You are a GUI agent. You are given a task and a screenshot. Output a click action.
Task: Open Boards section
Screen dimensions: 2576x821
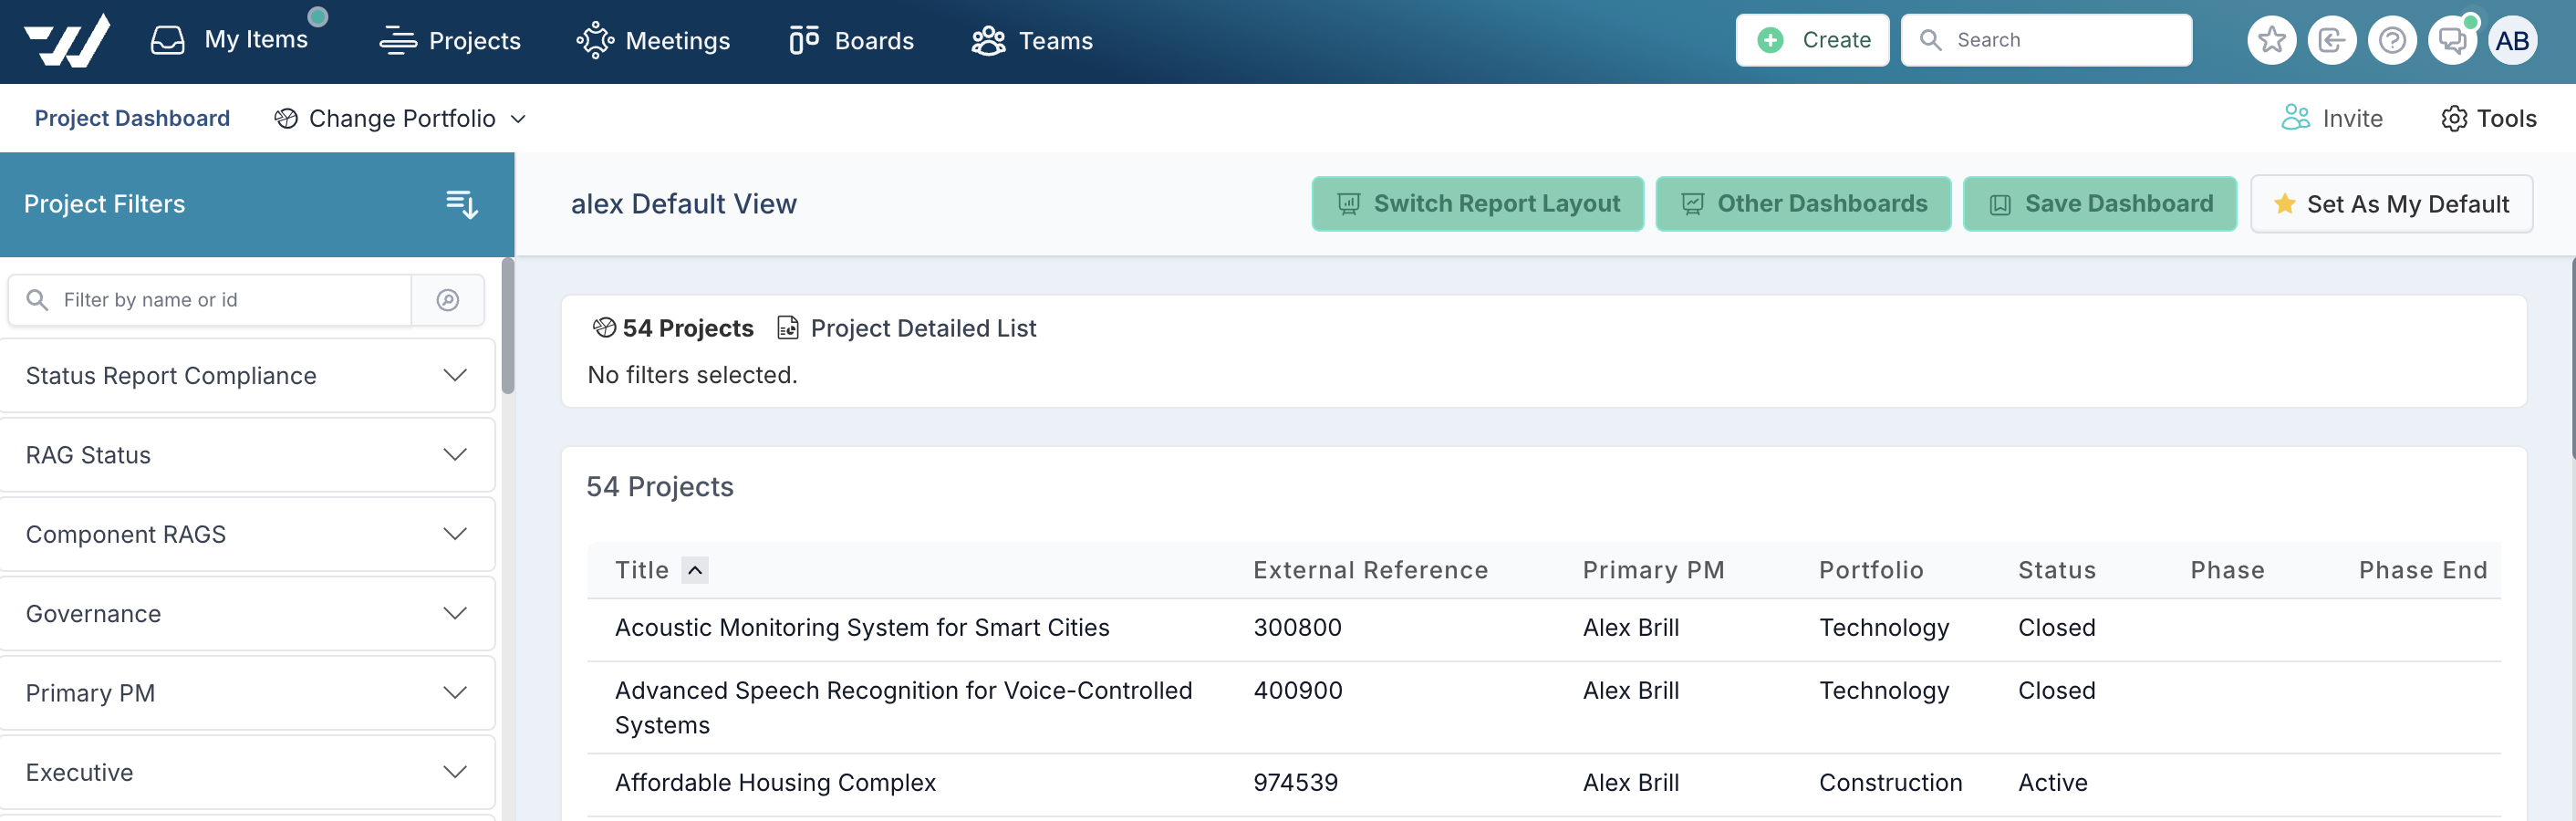point(851,40)
